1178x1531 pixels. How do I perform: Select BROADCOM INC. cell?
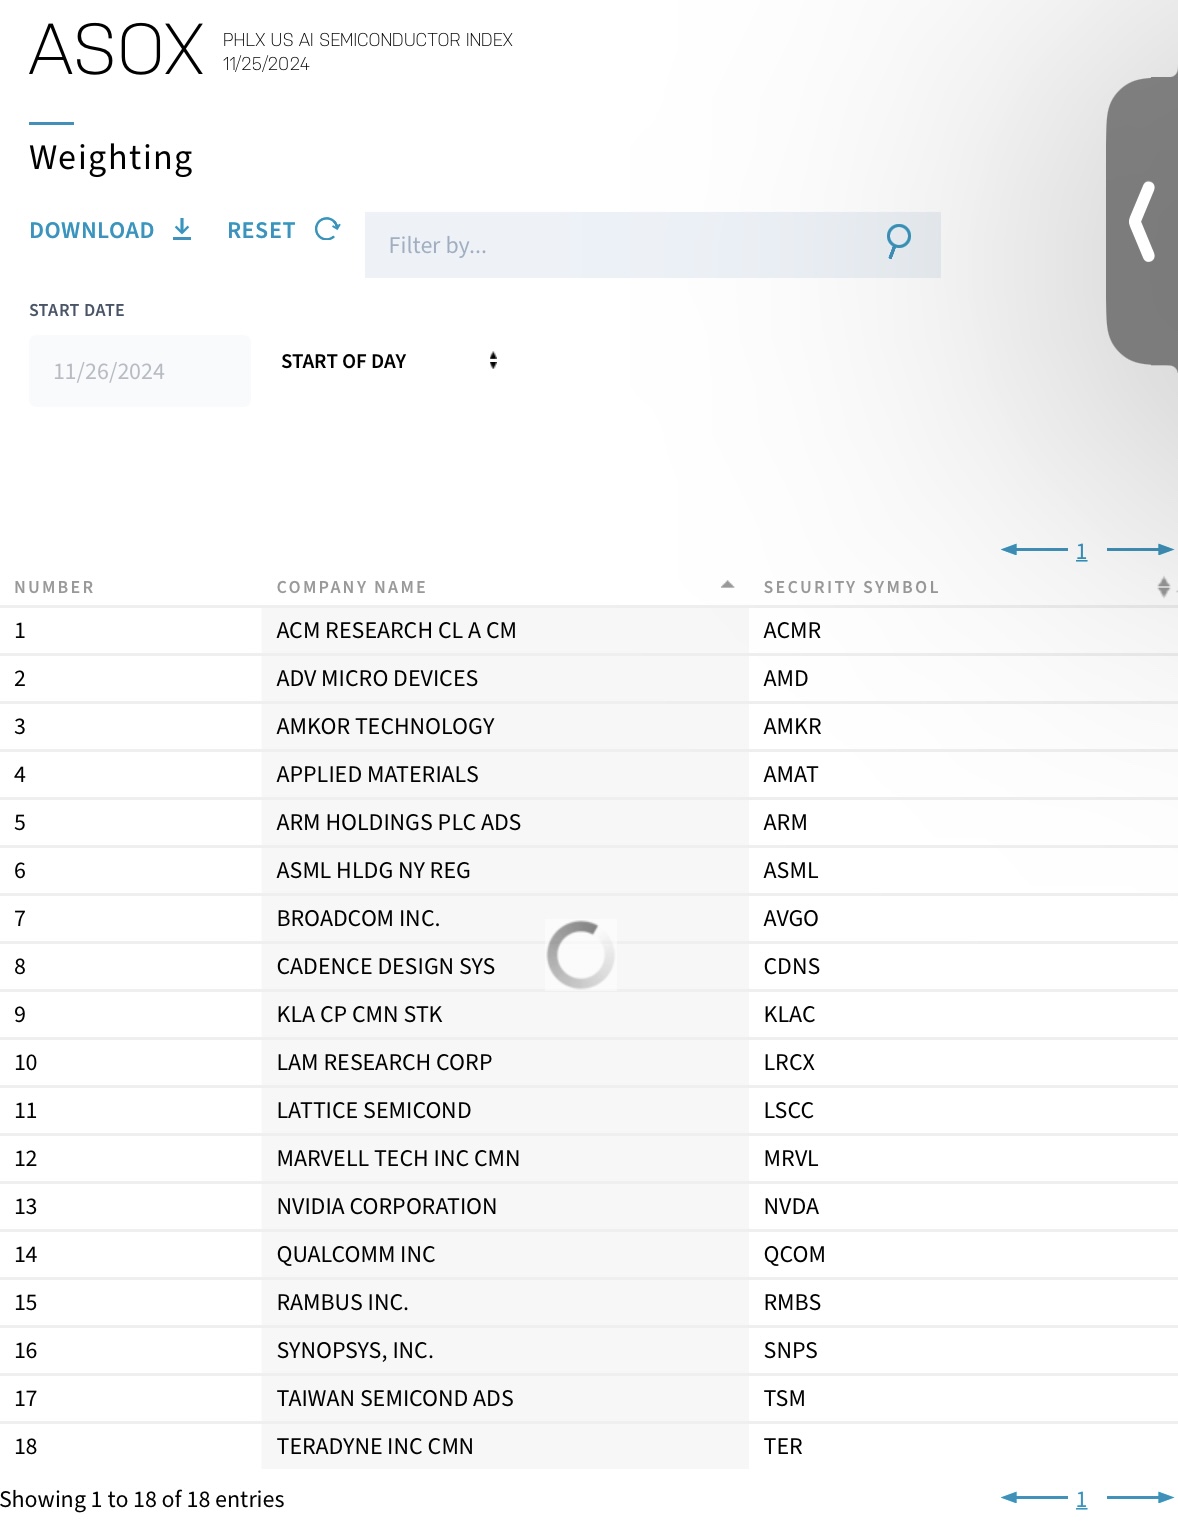505,918
